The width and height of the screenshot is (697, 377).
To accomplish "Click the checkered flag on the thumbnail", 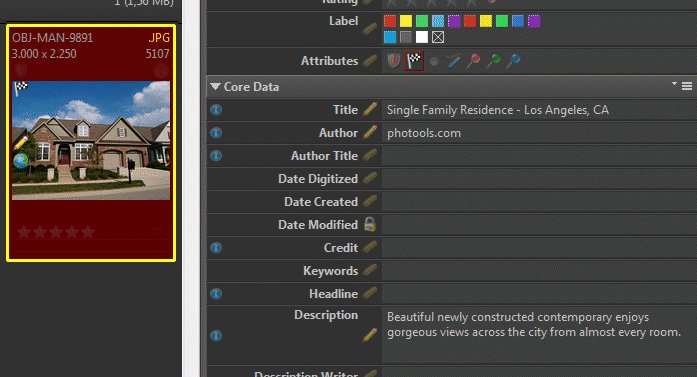I will (21, 88).
